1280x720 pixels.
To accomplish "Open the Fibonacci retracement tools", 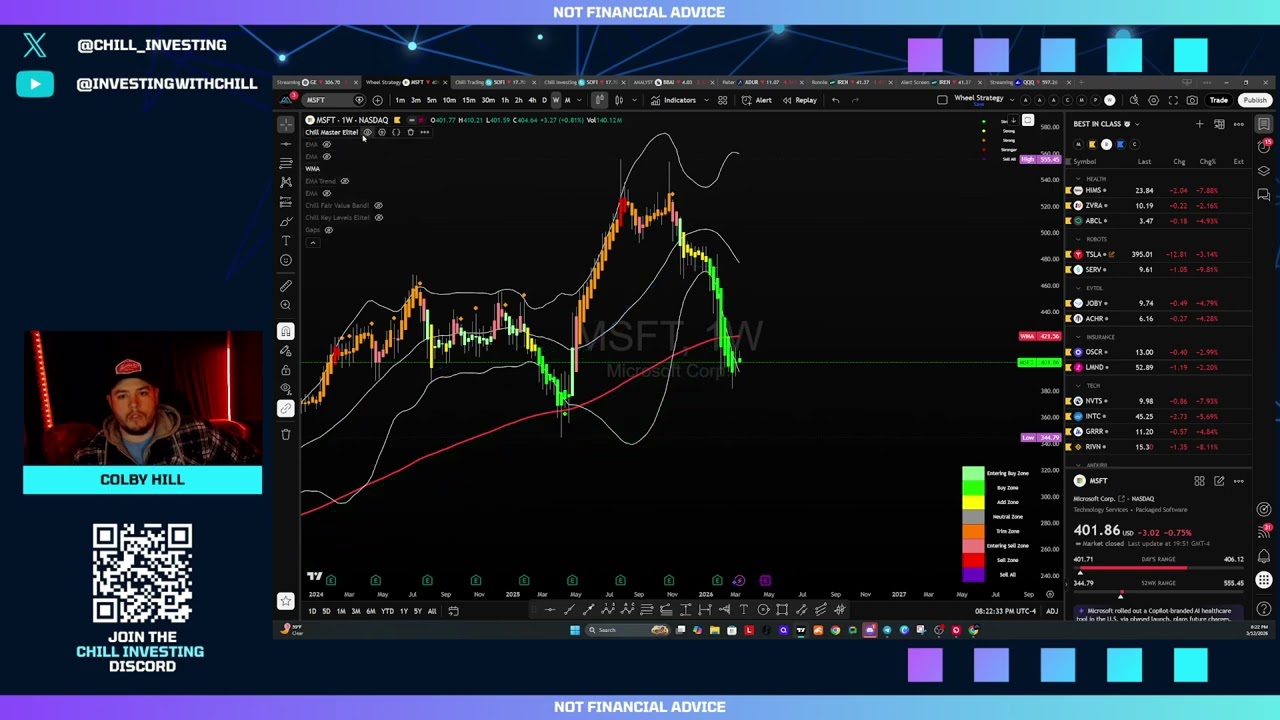I will (x=286, y=163).
